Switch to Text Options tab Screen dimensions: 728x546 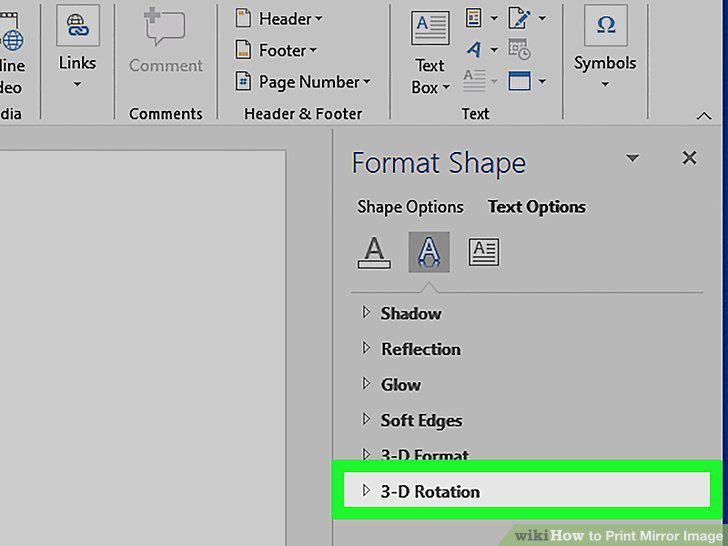[537, 207]
